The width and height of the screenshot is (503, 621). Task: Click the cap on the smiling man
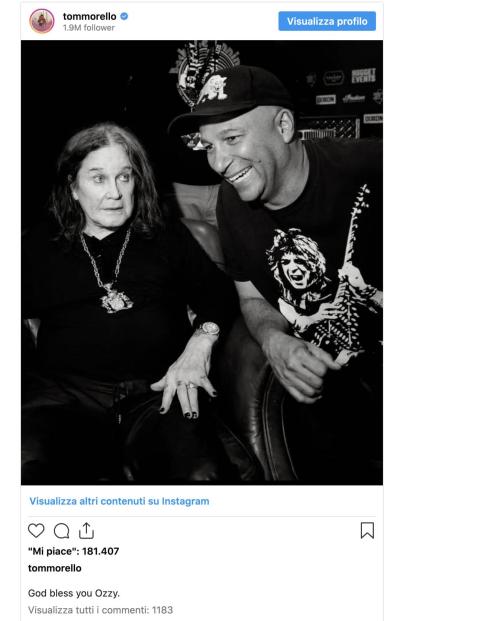coord(232,99)
